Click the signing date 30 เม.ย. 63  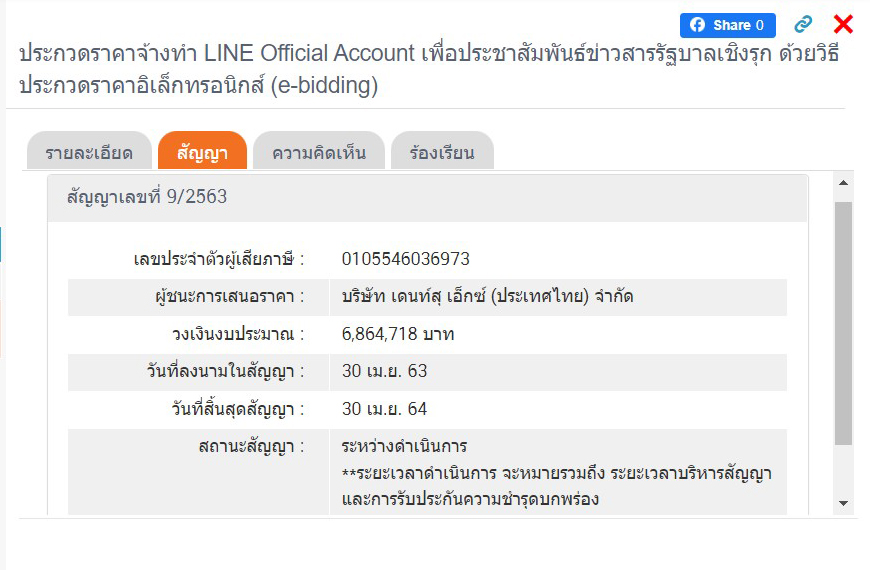click(384, 371)
